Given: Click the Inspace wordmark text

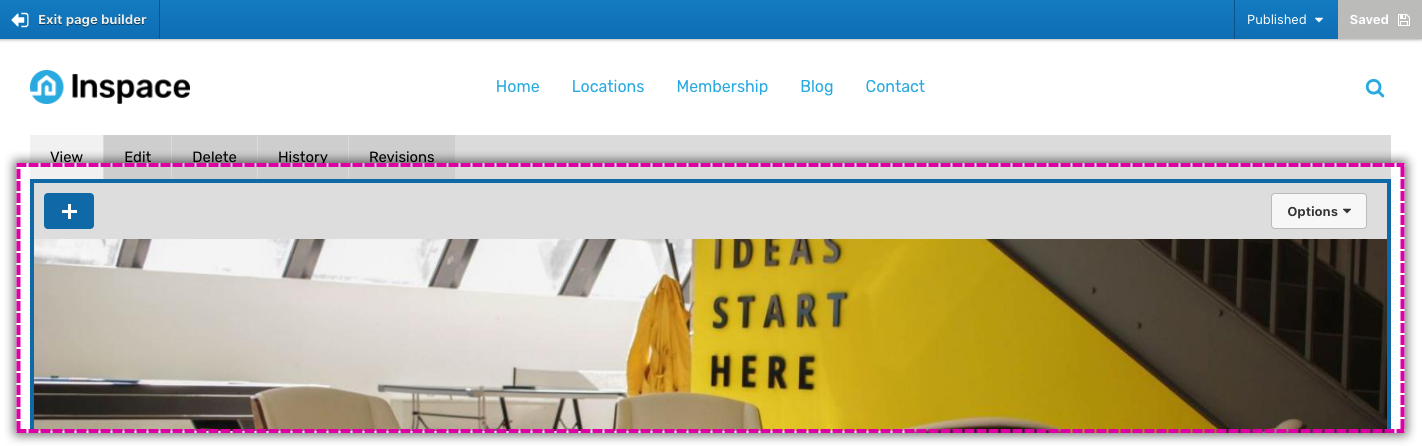Looking at the screenshot, I should (x=130, y=88).
